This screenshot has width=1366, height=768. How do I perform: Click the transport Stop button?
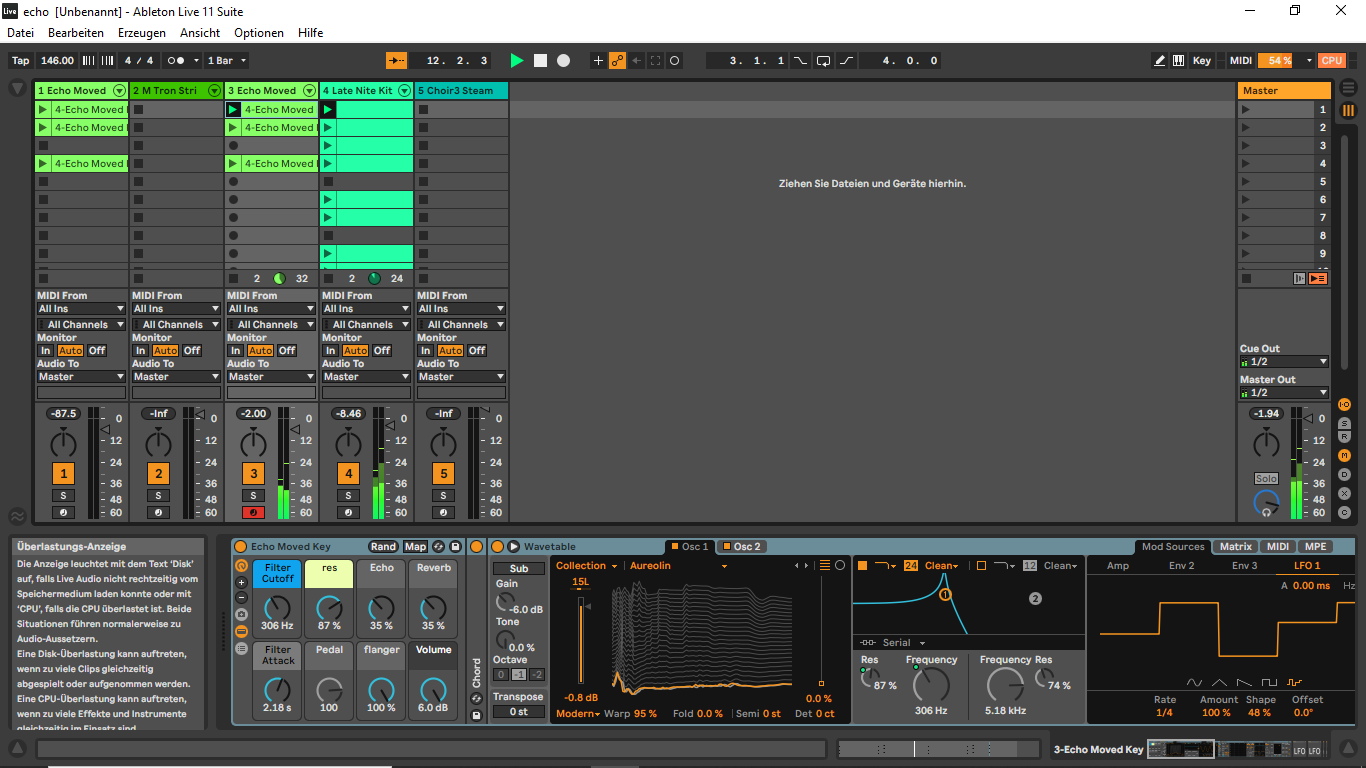click(x=540, y=60)
